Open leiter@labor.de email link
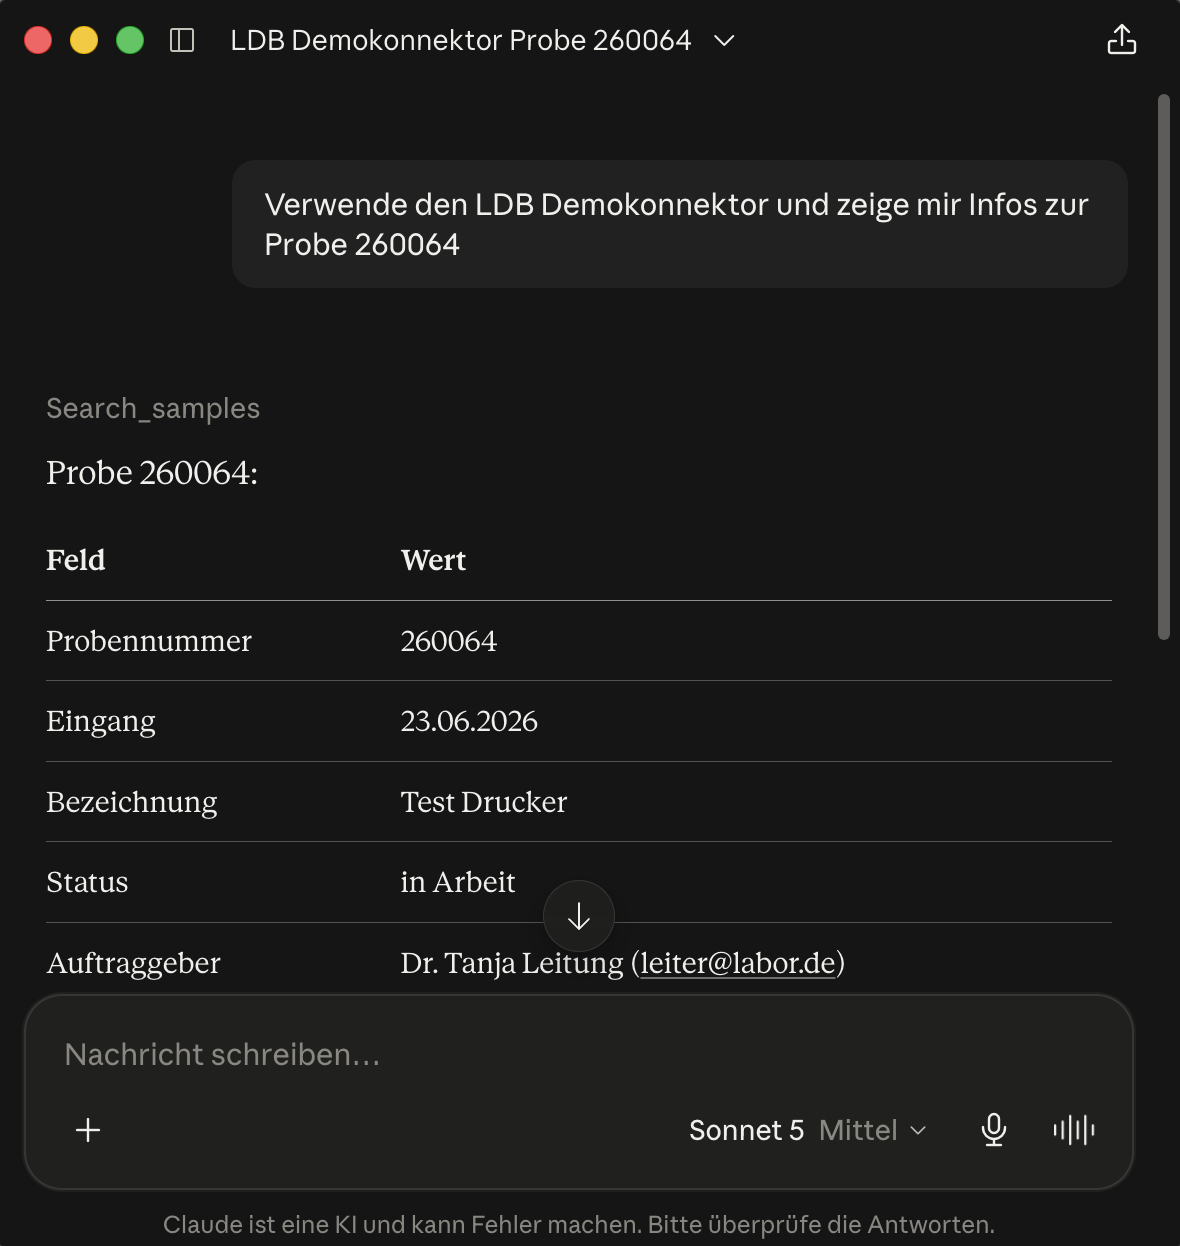 click(x=738, y=962)
